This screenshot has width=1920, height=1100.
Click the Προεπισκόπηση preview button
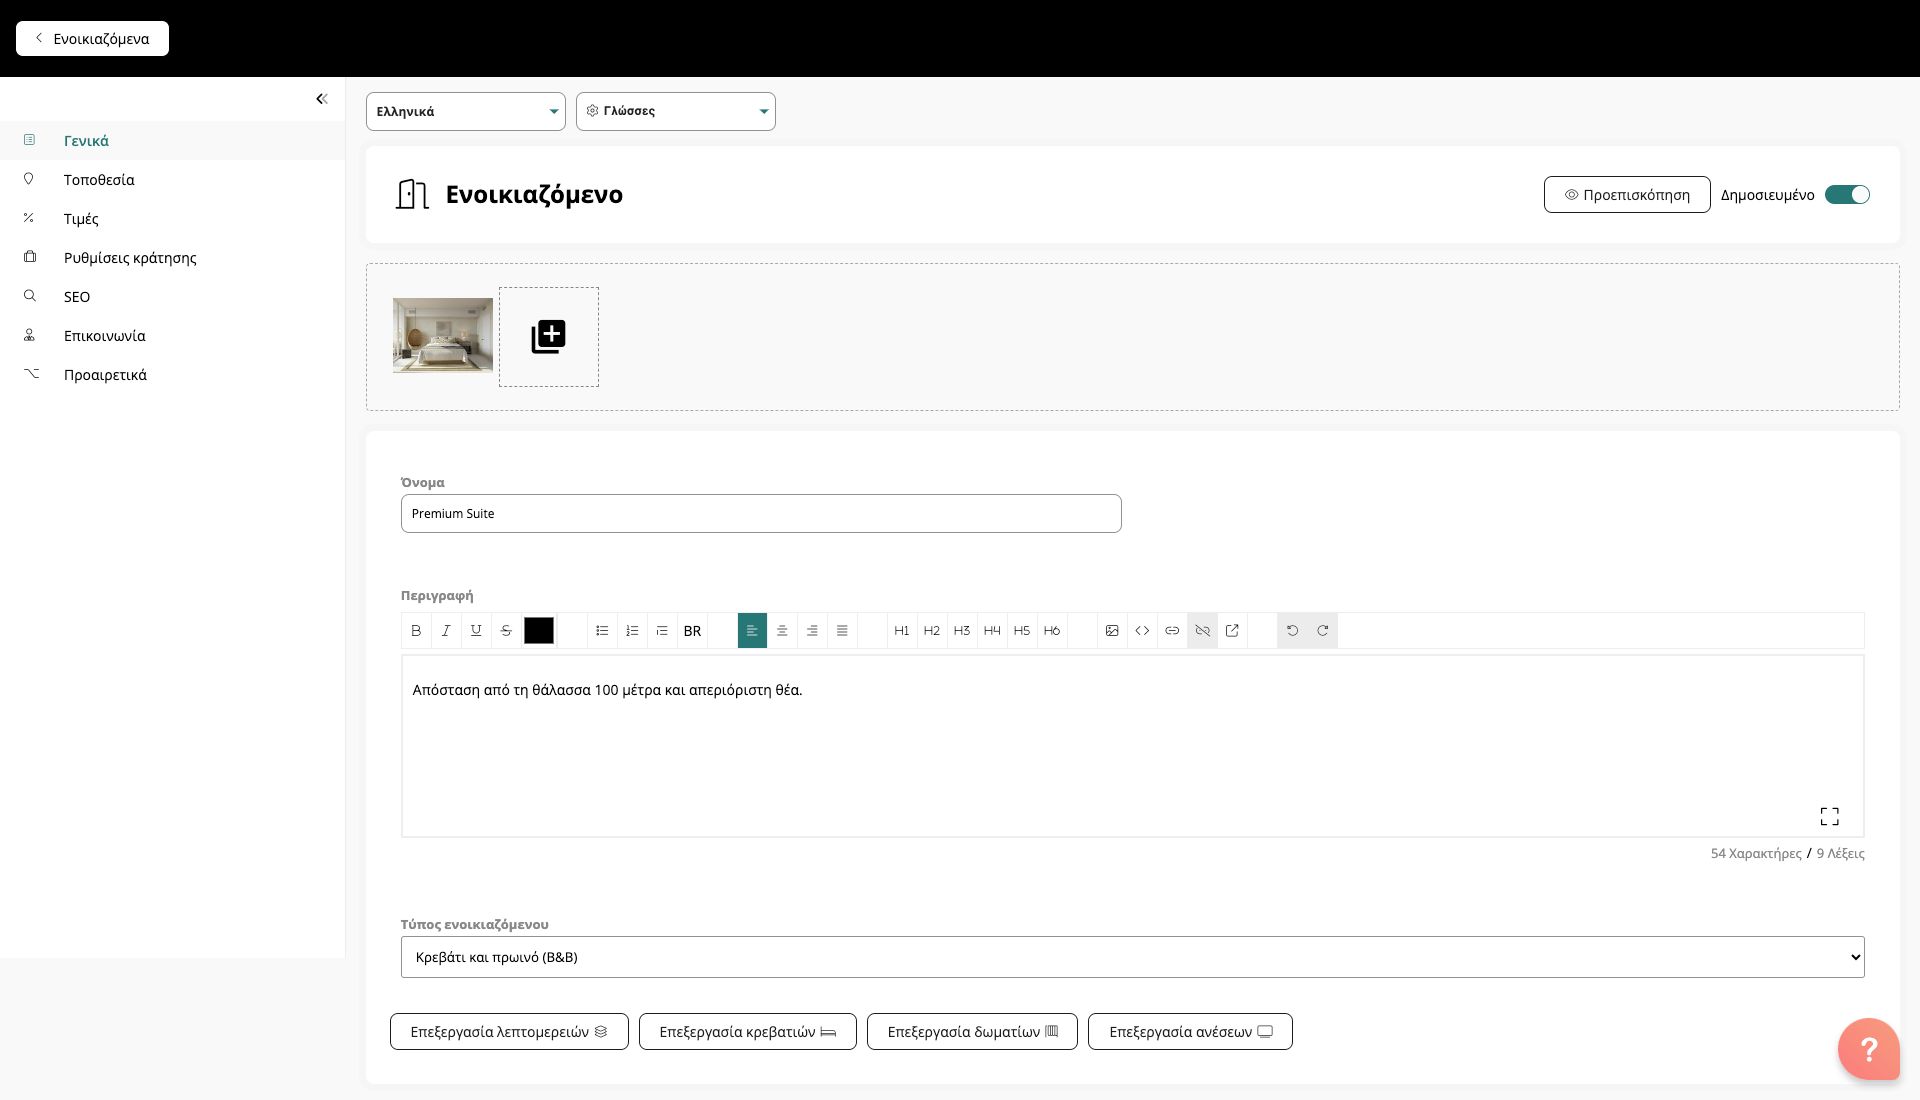coord(1626,195)
